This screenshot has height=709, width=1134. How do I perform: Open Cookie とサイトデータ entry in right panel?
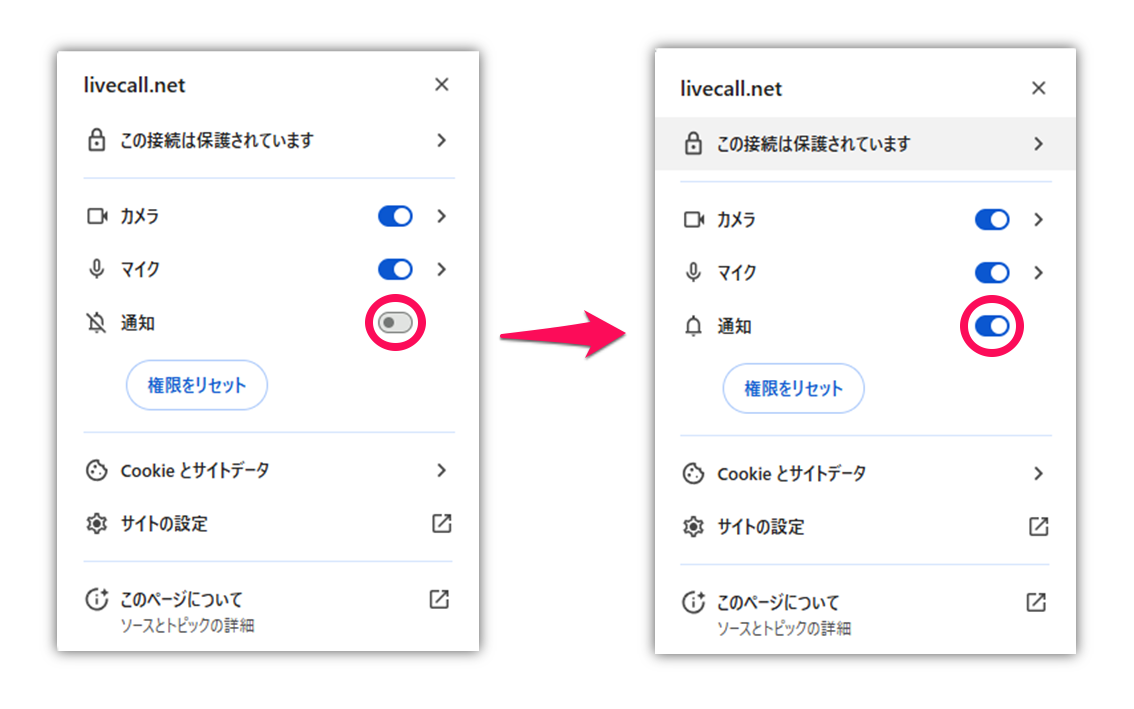[x=865, y=473]
